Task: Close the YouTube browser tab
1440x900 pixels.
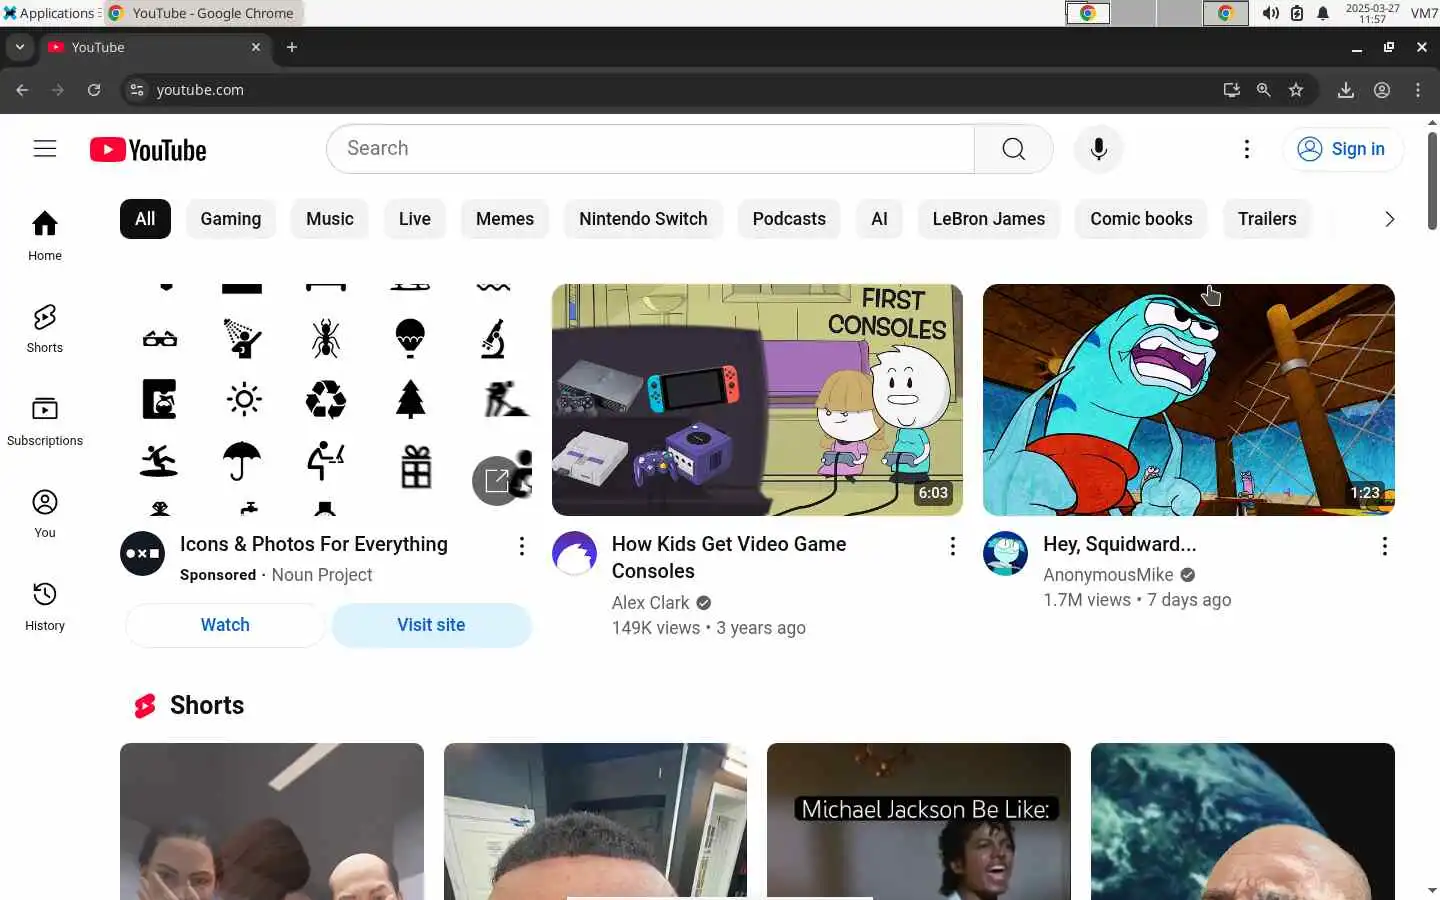Action: coord(256,47)
